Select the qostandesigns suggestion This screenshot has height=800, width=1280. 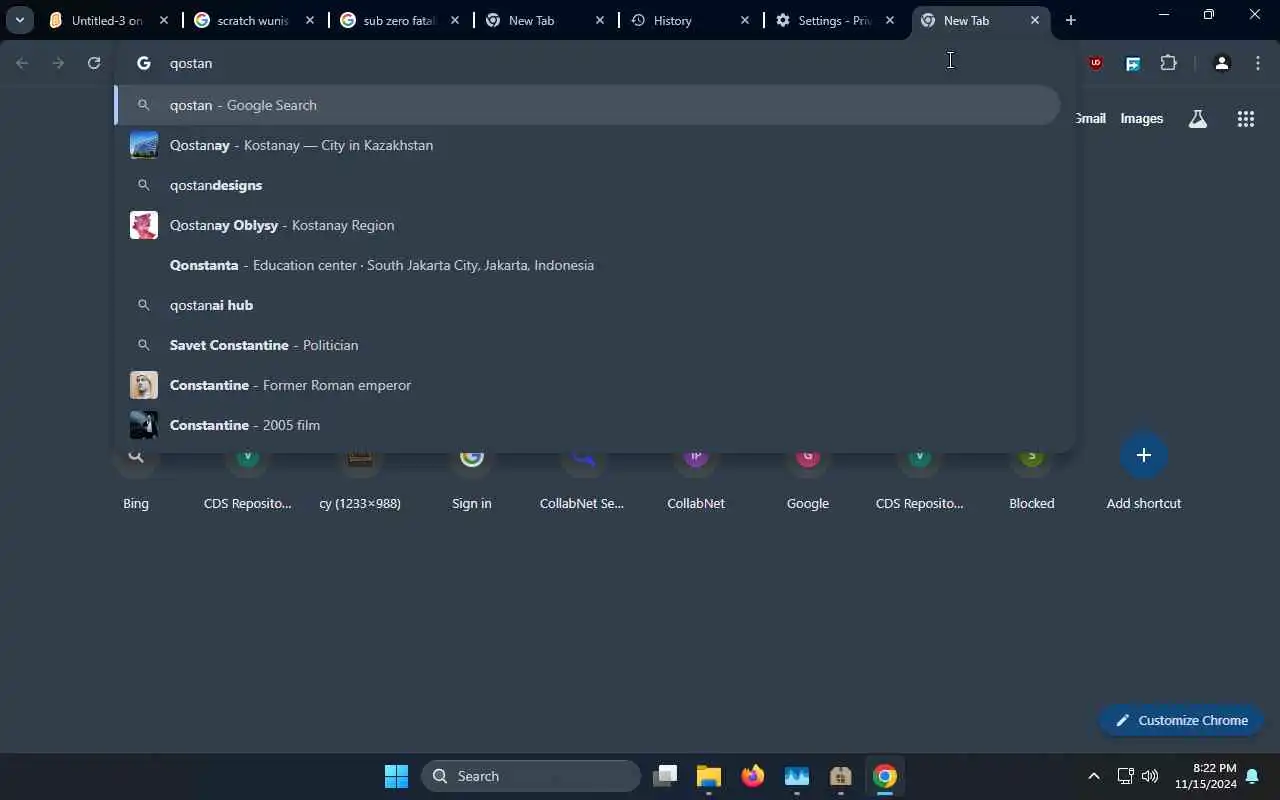[x=587, y=185]
